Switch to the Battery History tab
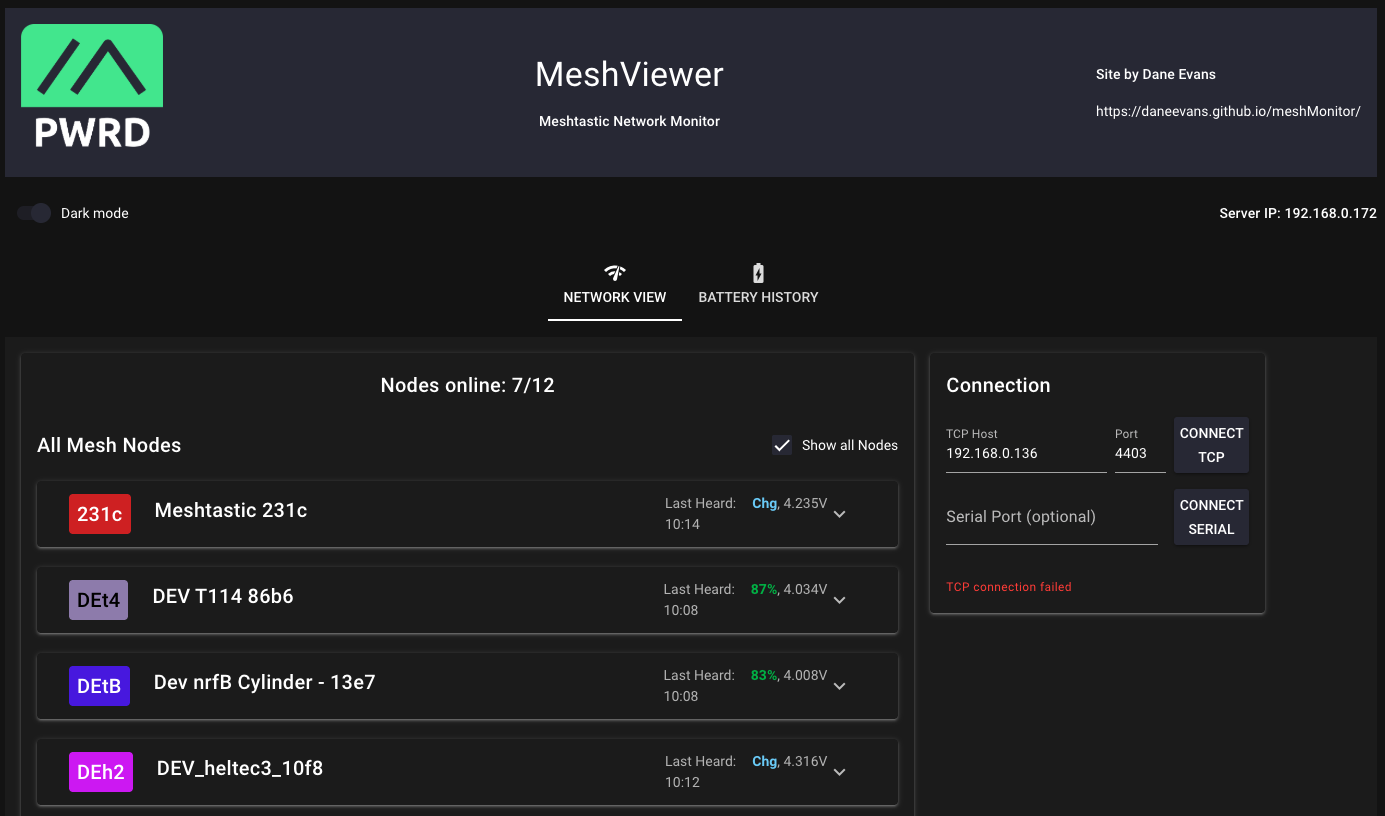Viewport: 1385px width, 816px height. tap(758, 296)
